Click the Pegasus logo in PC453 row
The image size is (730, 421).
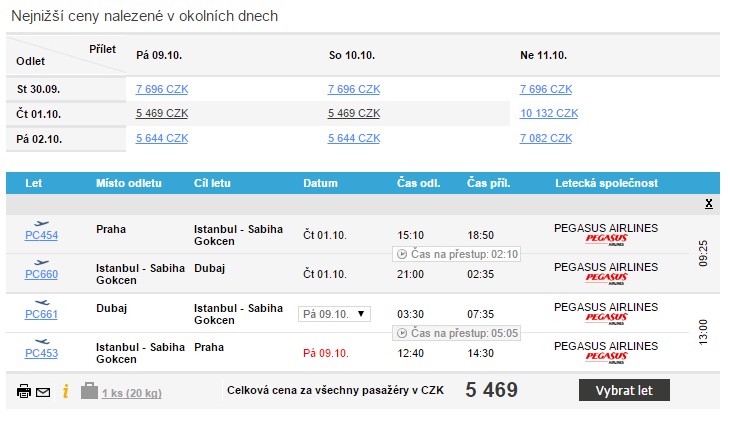pyautogui.click(x=606, y=358)
